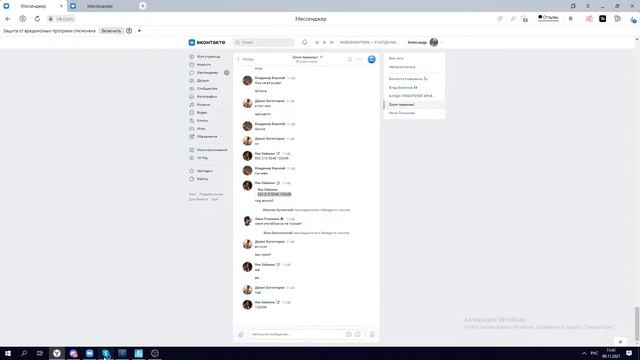Screen dimensions: 640x360
Task: Click the Закладки star icon in sidebar
Action: (192, 171)
